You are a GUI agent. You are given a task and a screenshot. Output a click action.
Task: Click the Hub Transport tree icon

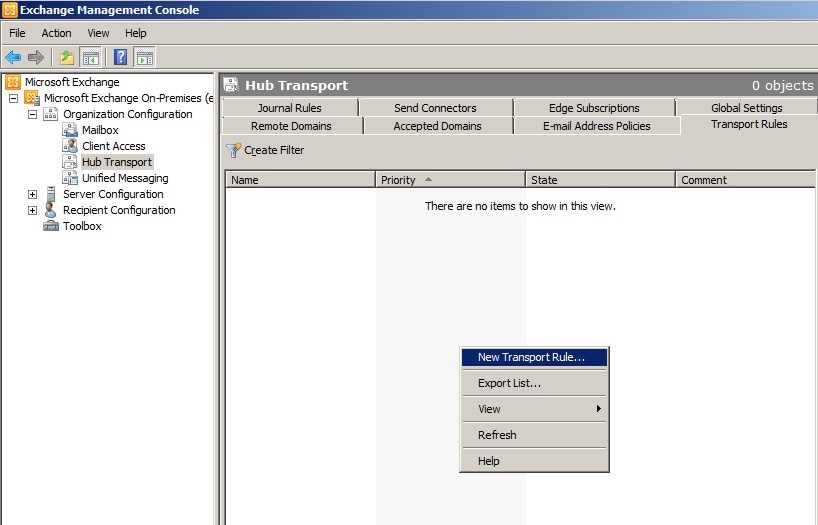(x=70, y=162)
